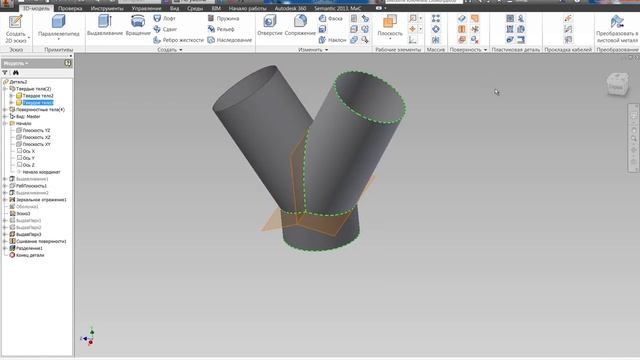Viewport: 640px width, 360px height.
Task: Pick the Наследование derive tool
Action: click(229, 40)
